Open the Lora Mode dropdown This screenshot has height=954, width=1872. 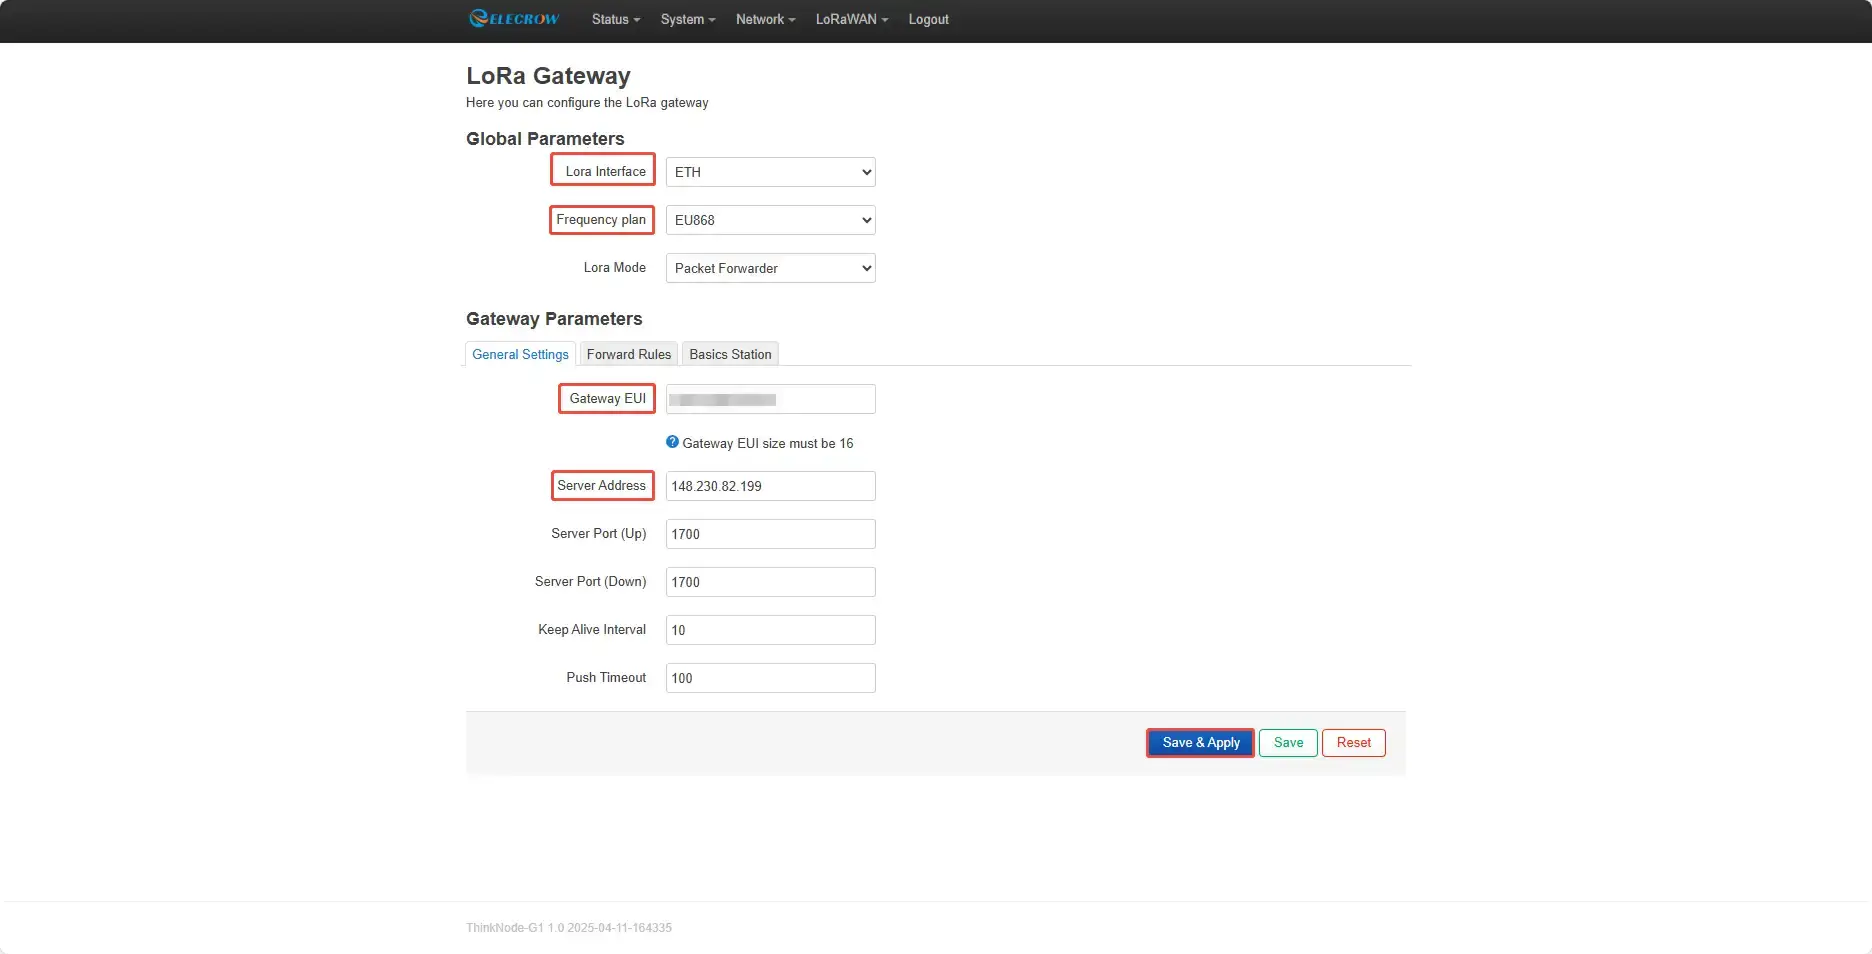point(770,268)
